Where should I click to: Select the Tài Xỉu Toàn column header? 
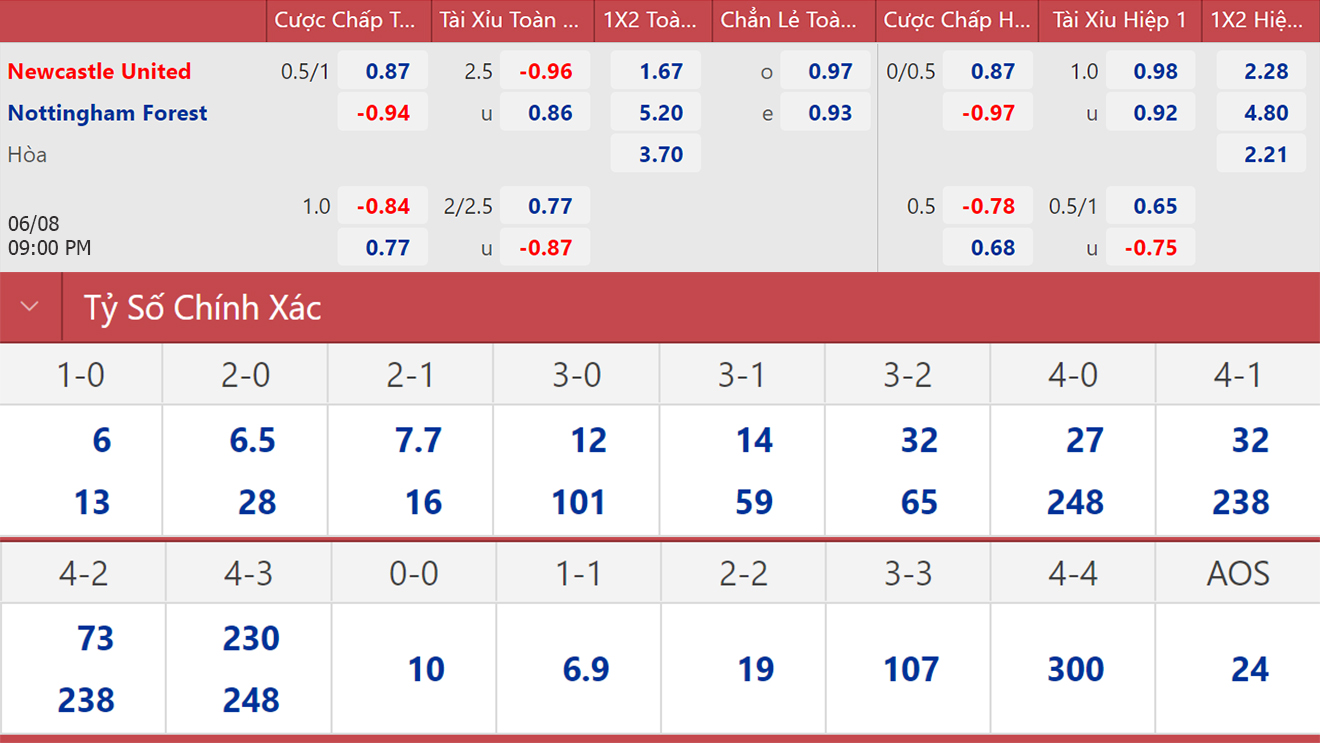pos(510,20)
